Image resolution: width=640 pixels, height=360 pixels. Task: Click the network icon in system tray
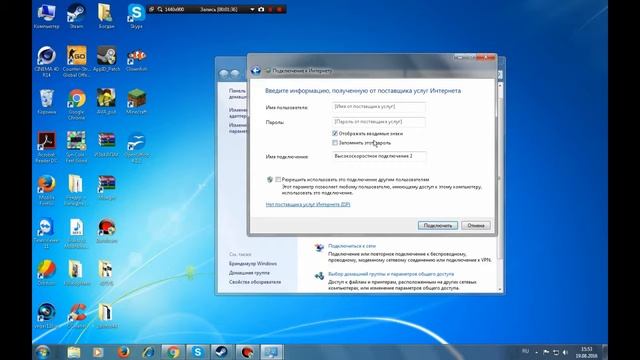pos(556,352)
